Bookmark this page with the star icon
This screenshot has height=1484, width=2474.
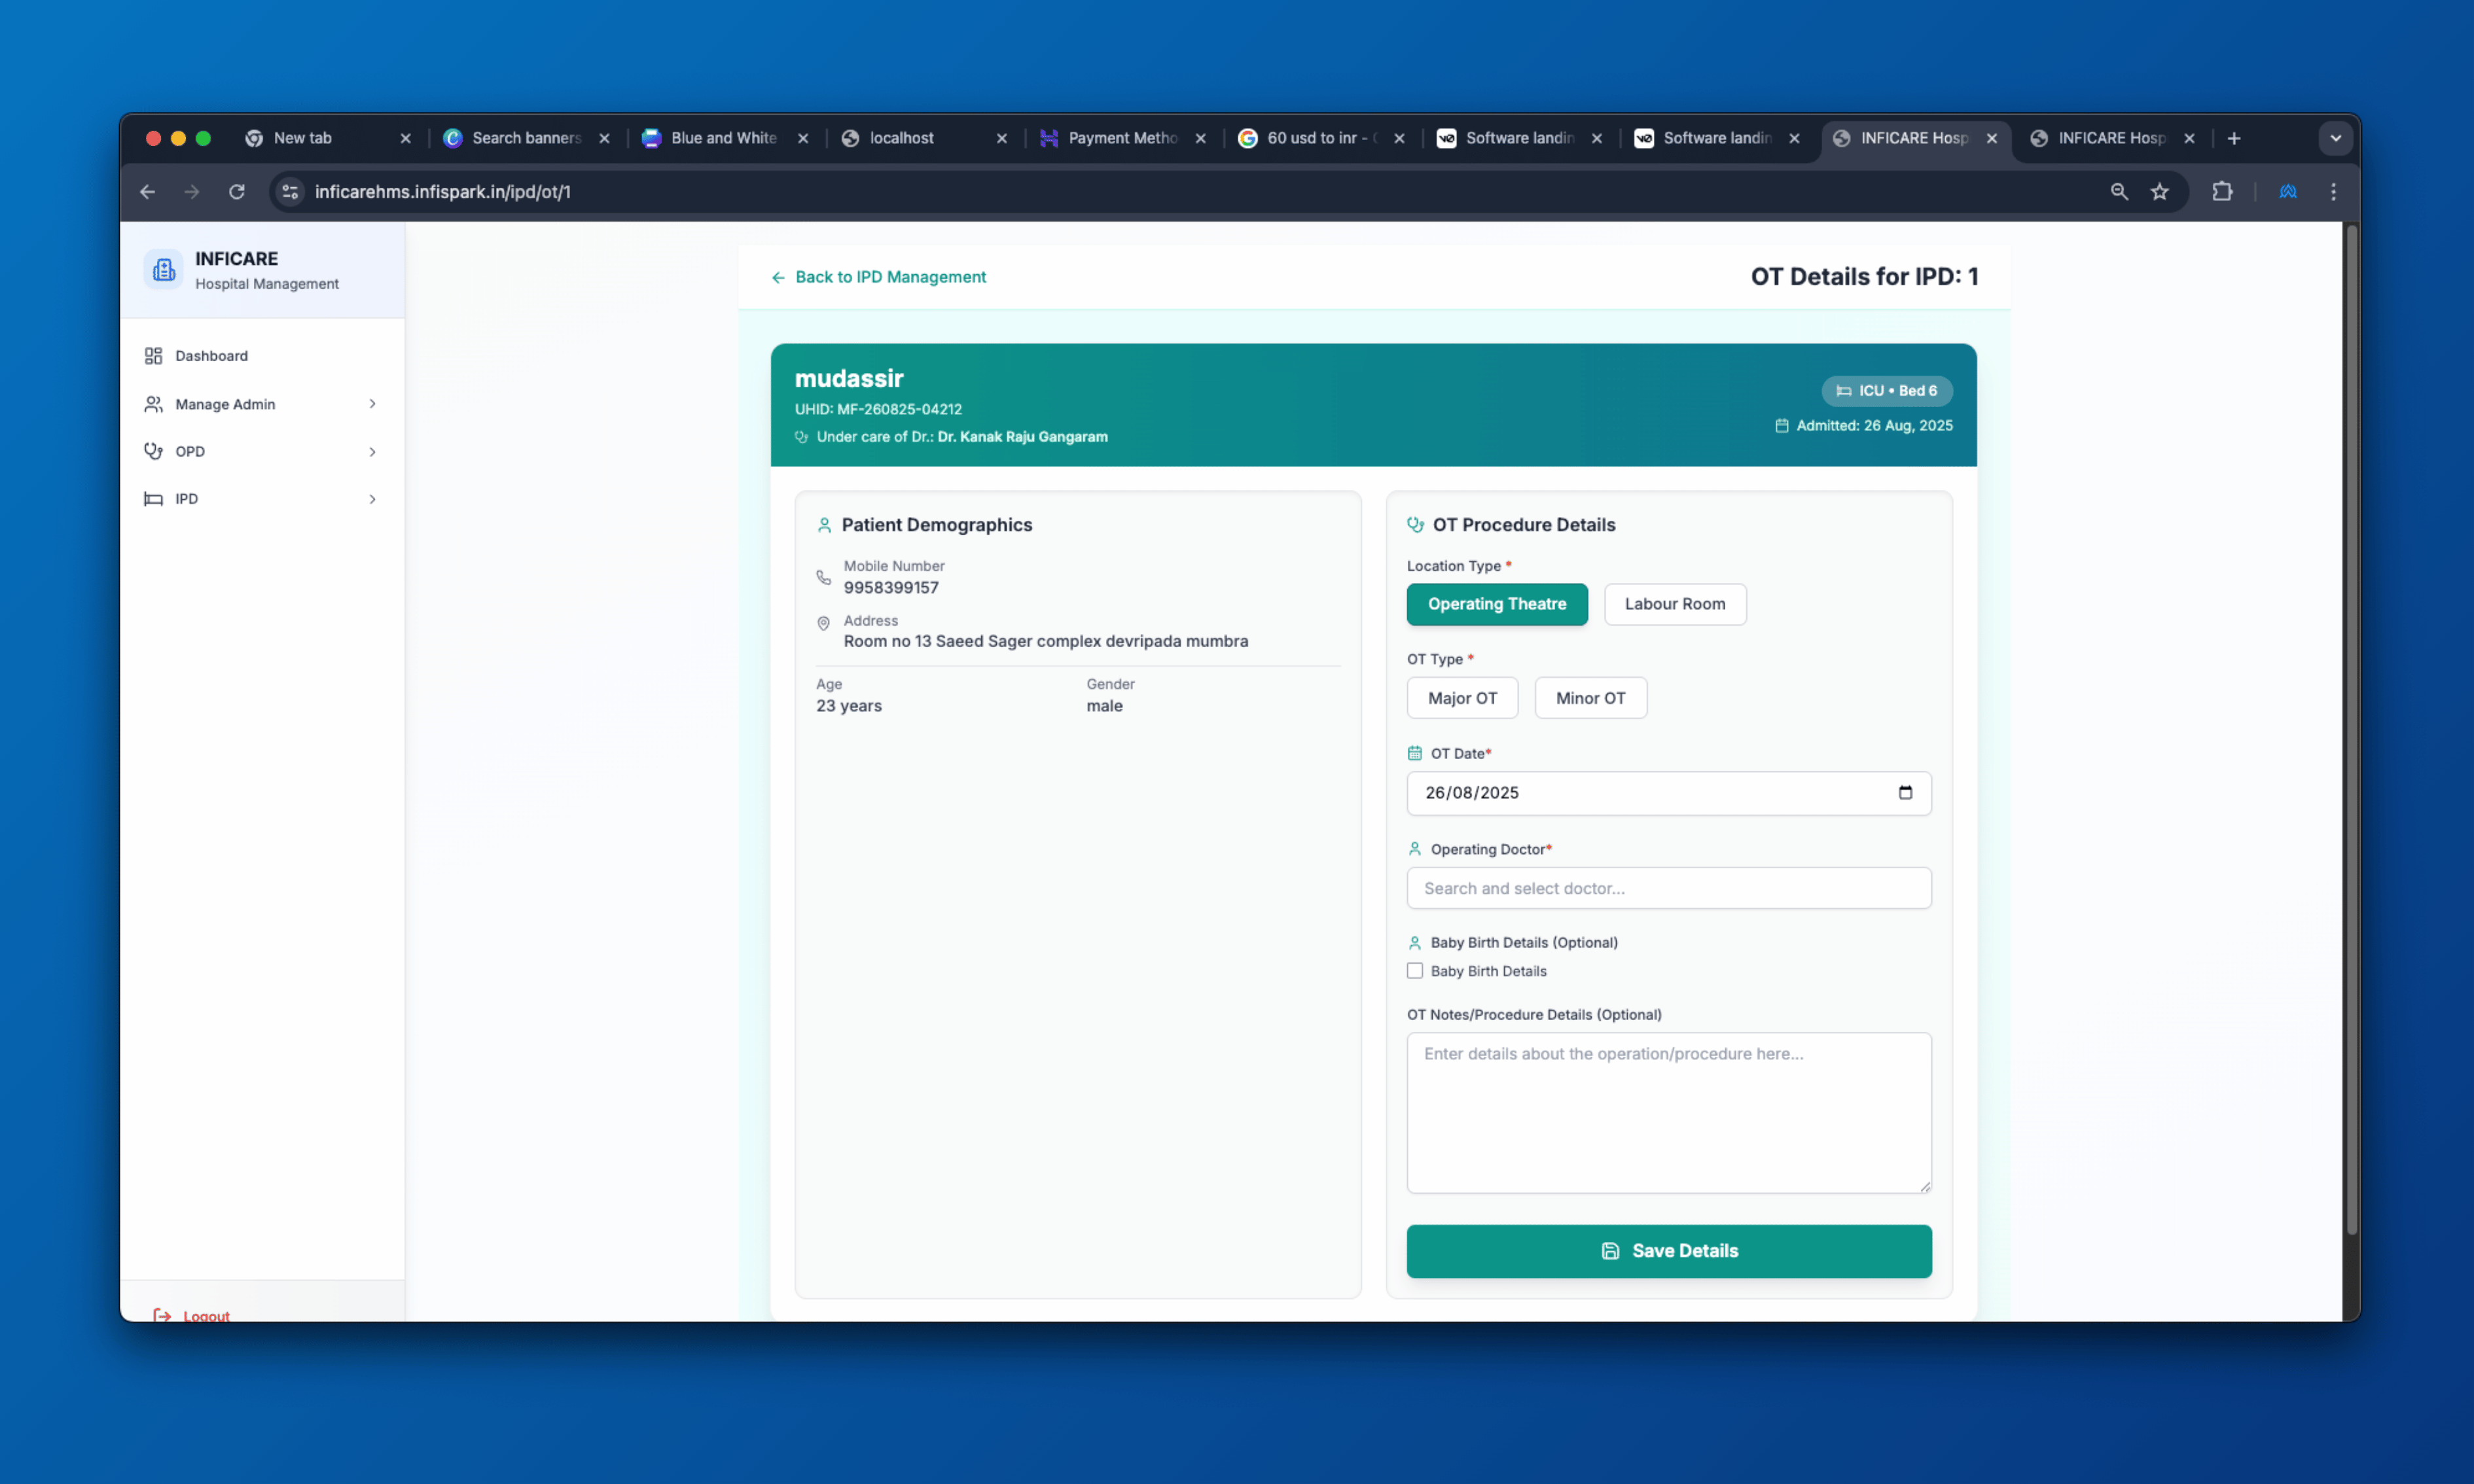click(x=2159, y=191)
